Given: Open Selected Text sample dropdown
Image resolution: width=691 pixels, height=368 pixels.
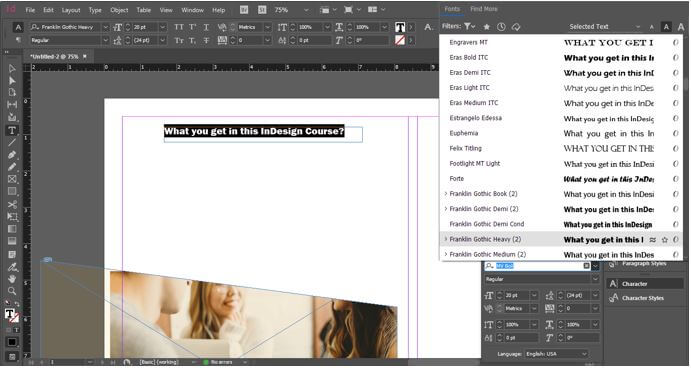Looking at the screenshot, I should [x=638, y=27].
